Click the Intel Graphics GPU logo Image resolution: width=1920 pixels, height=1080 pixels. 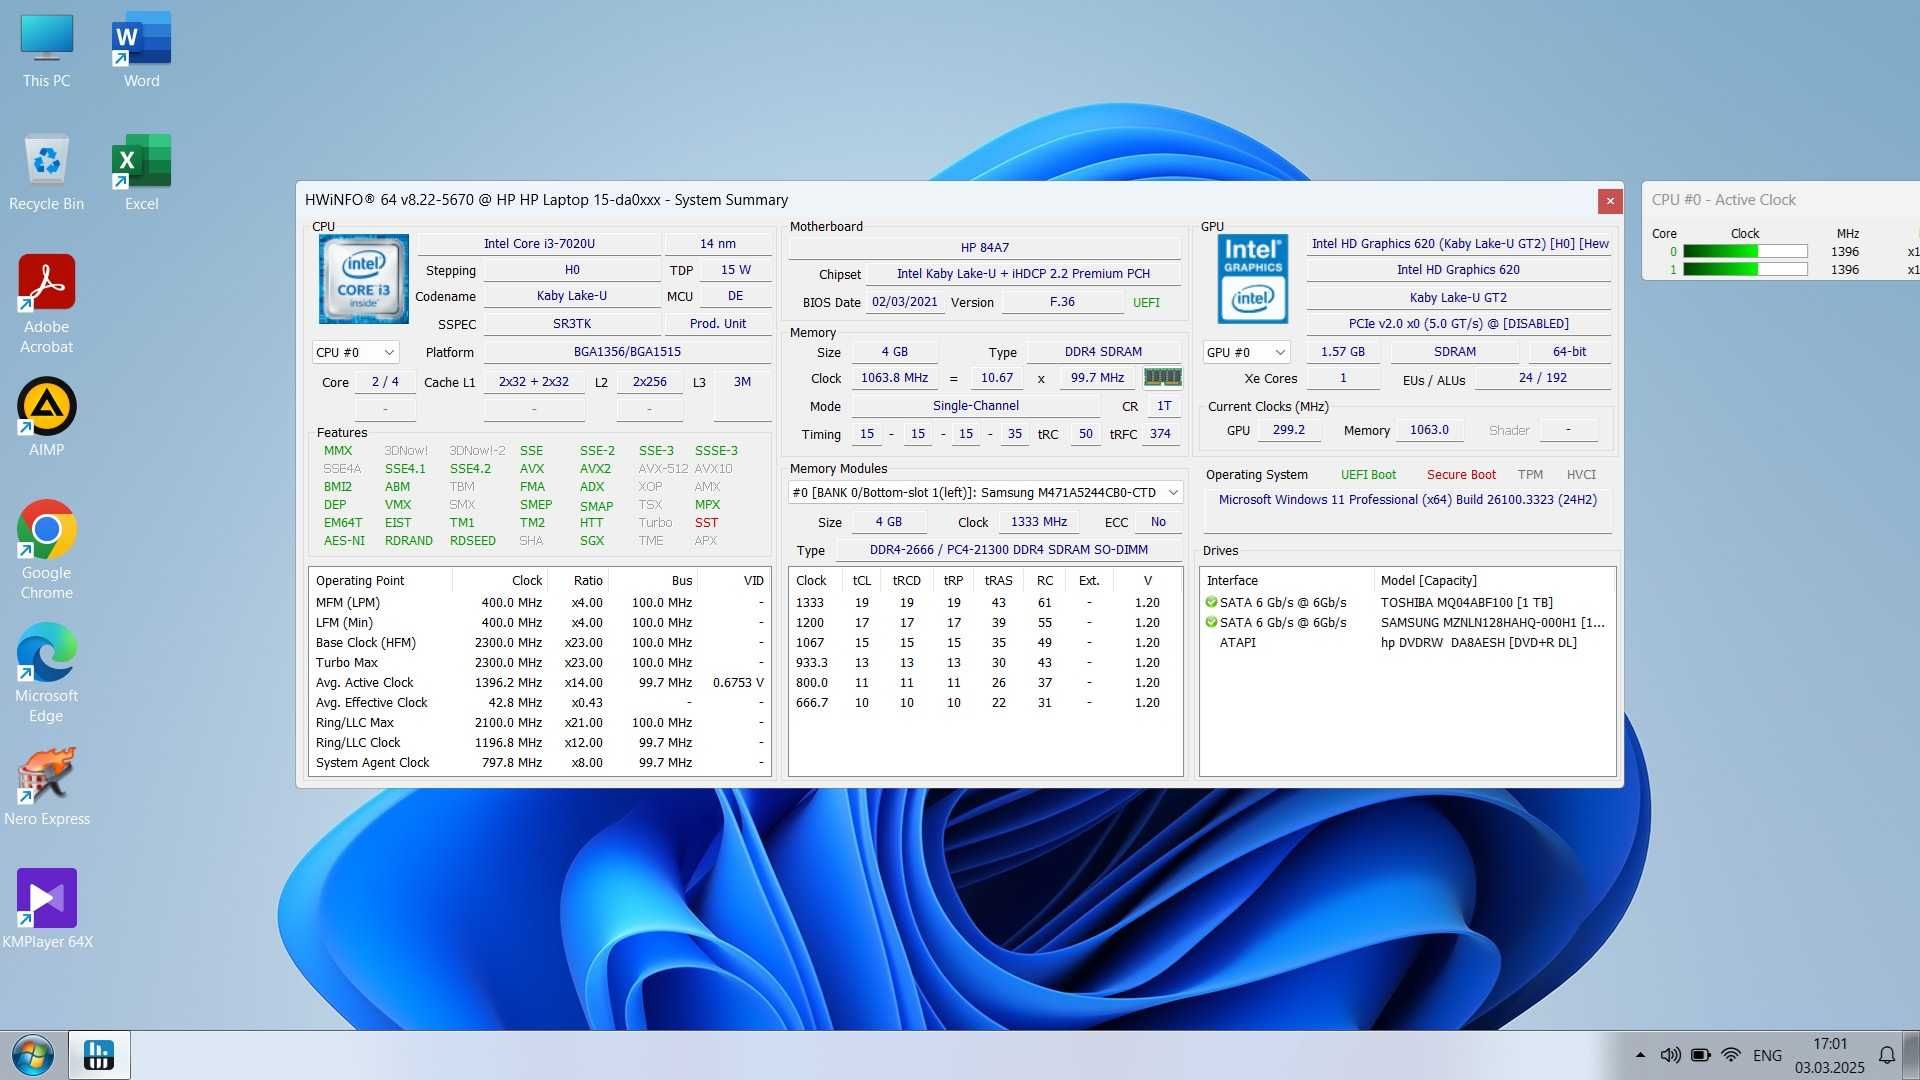[1252, 279]
